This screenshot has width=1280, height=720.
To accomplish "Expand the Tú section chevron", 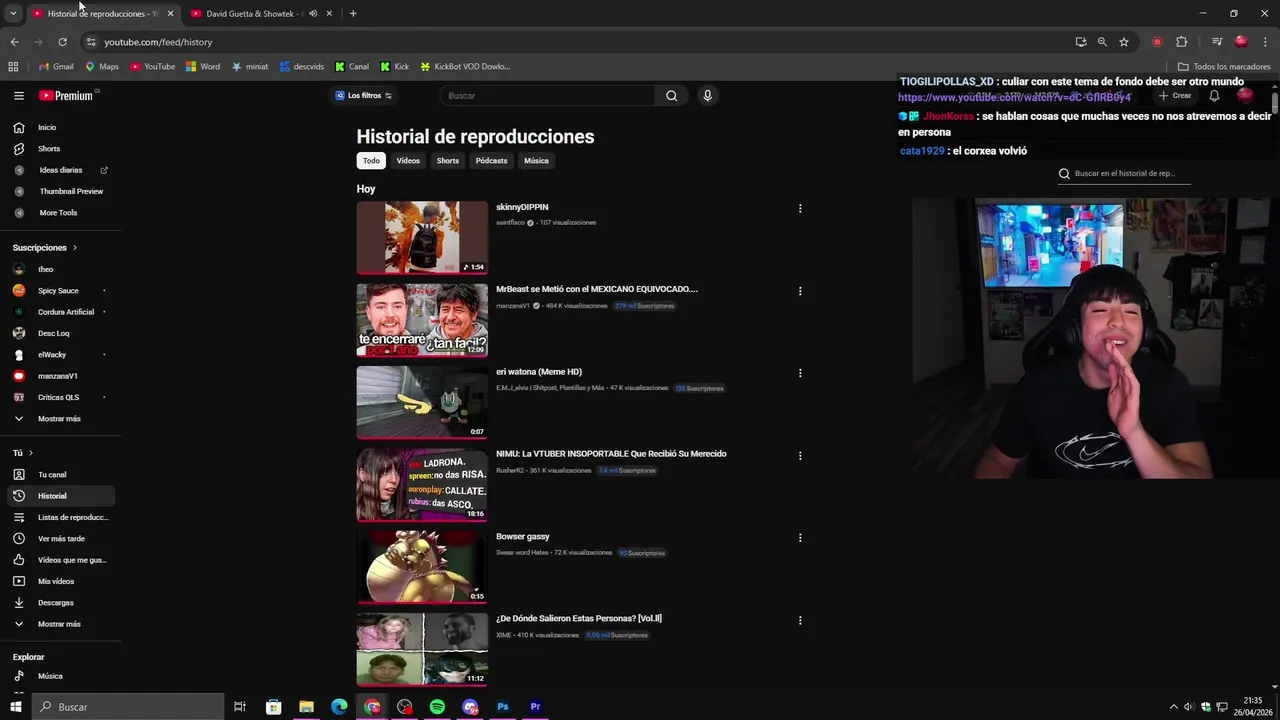I will click(30, 453).
